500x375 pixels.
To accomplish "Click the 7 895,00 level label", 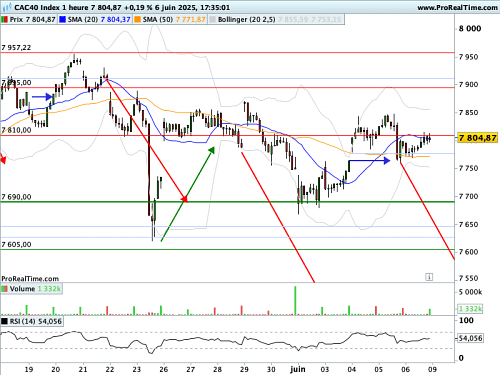I will pos(16,82).
